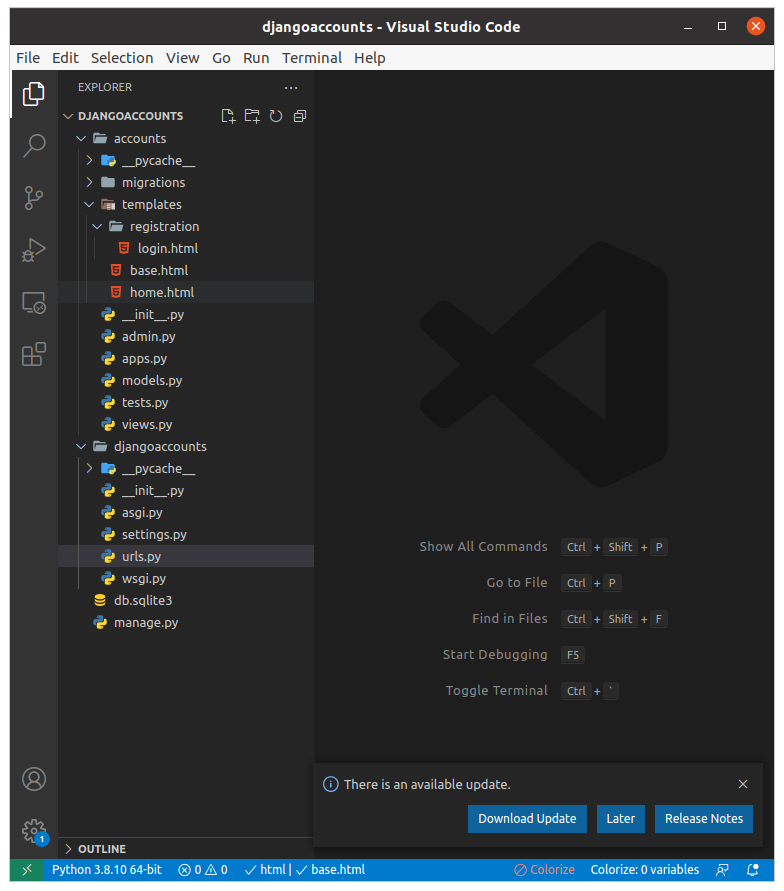Open Explorer more actions ellipsis
Image resolution: width=784 pixels, height=891 pixels.
pos(291,88)
